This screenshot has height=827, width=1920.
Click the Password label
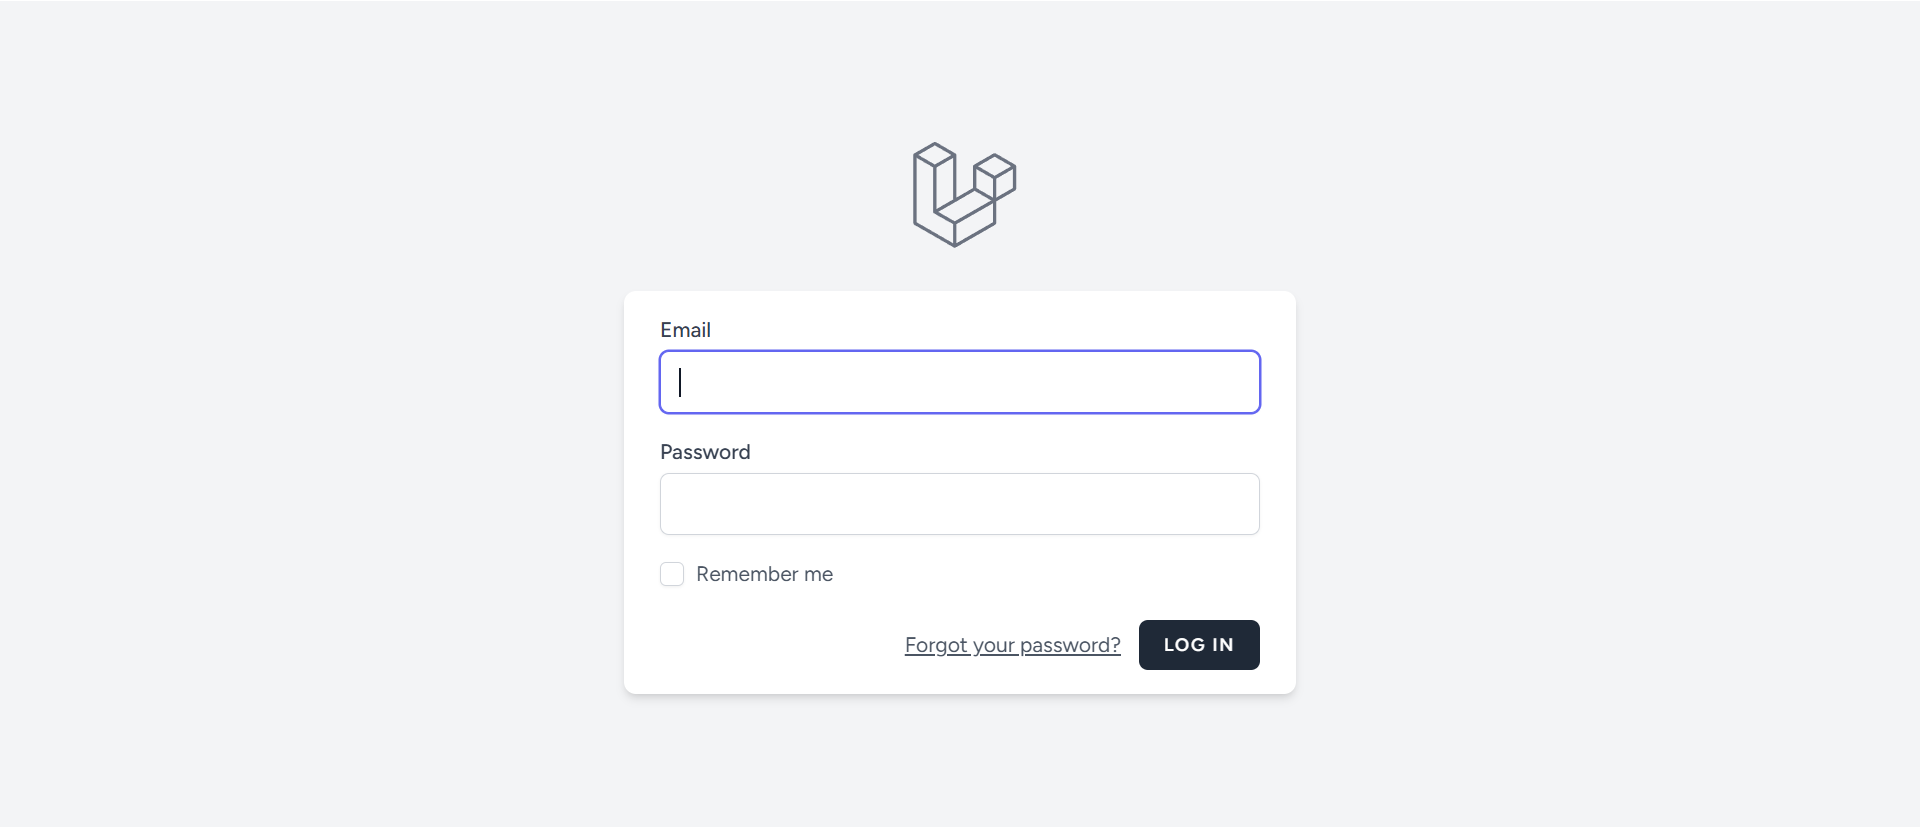(x=705, y=452)
